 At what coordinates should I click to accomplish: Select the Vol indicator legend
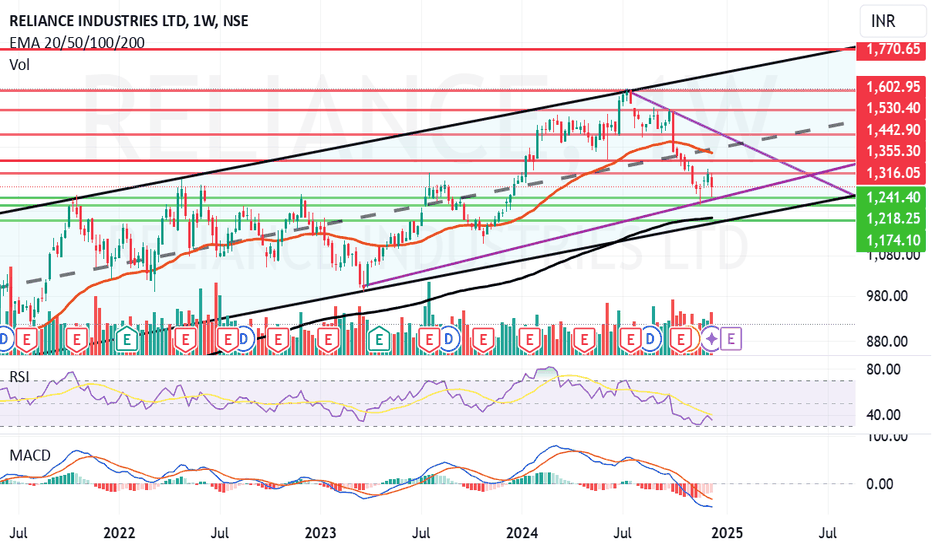[x=20, y=64]
